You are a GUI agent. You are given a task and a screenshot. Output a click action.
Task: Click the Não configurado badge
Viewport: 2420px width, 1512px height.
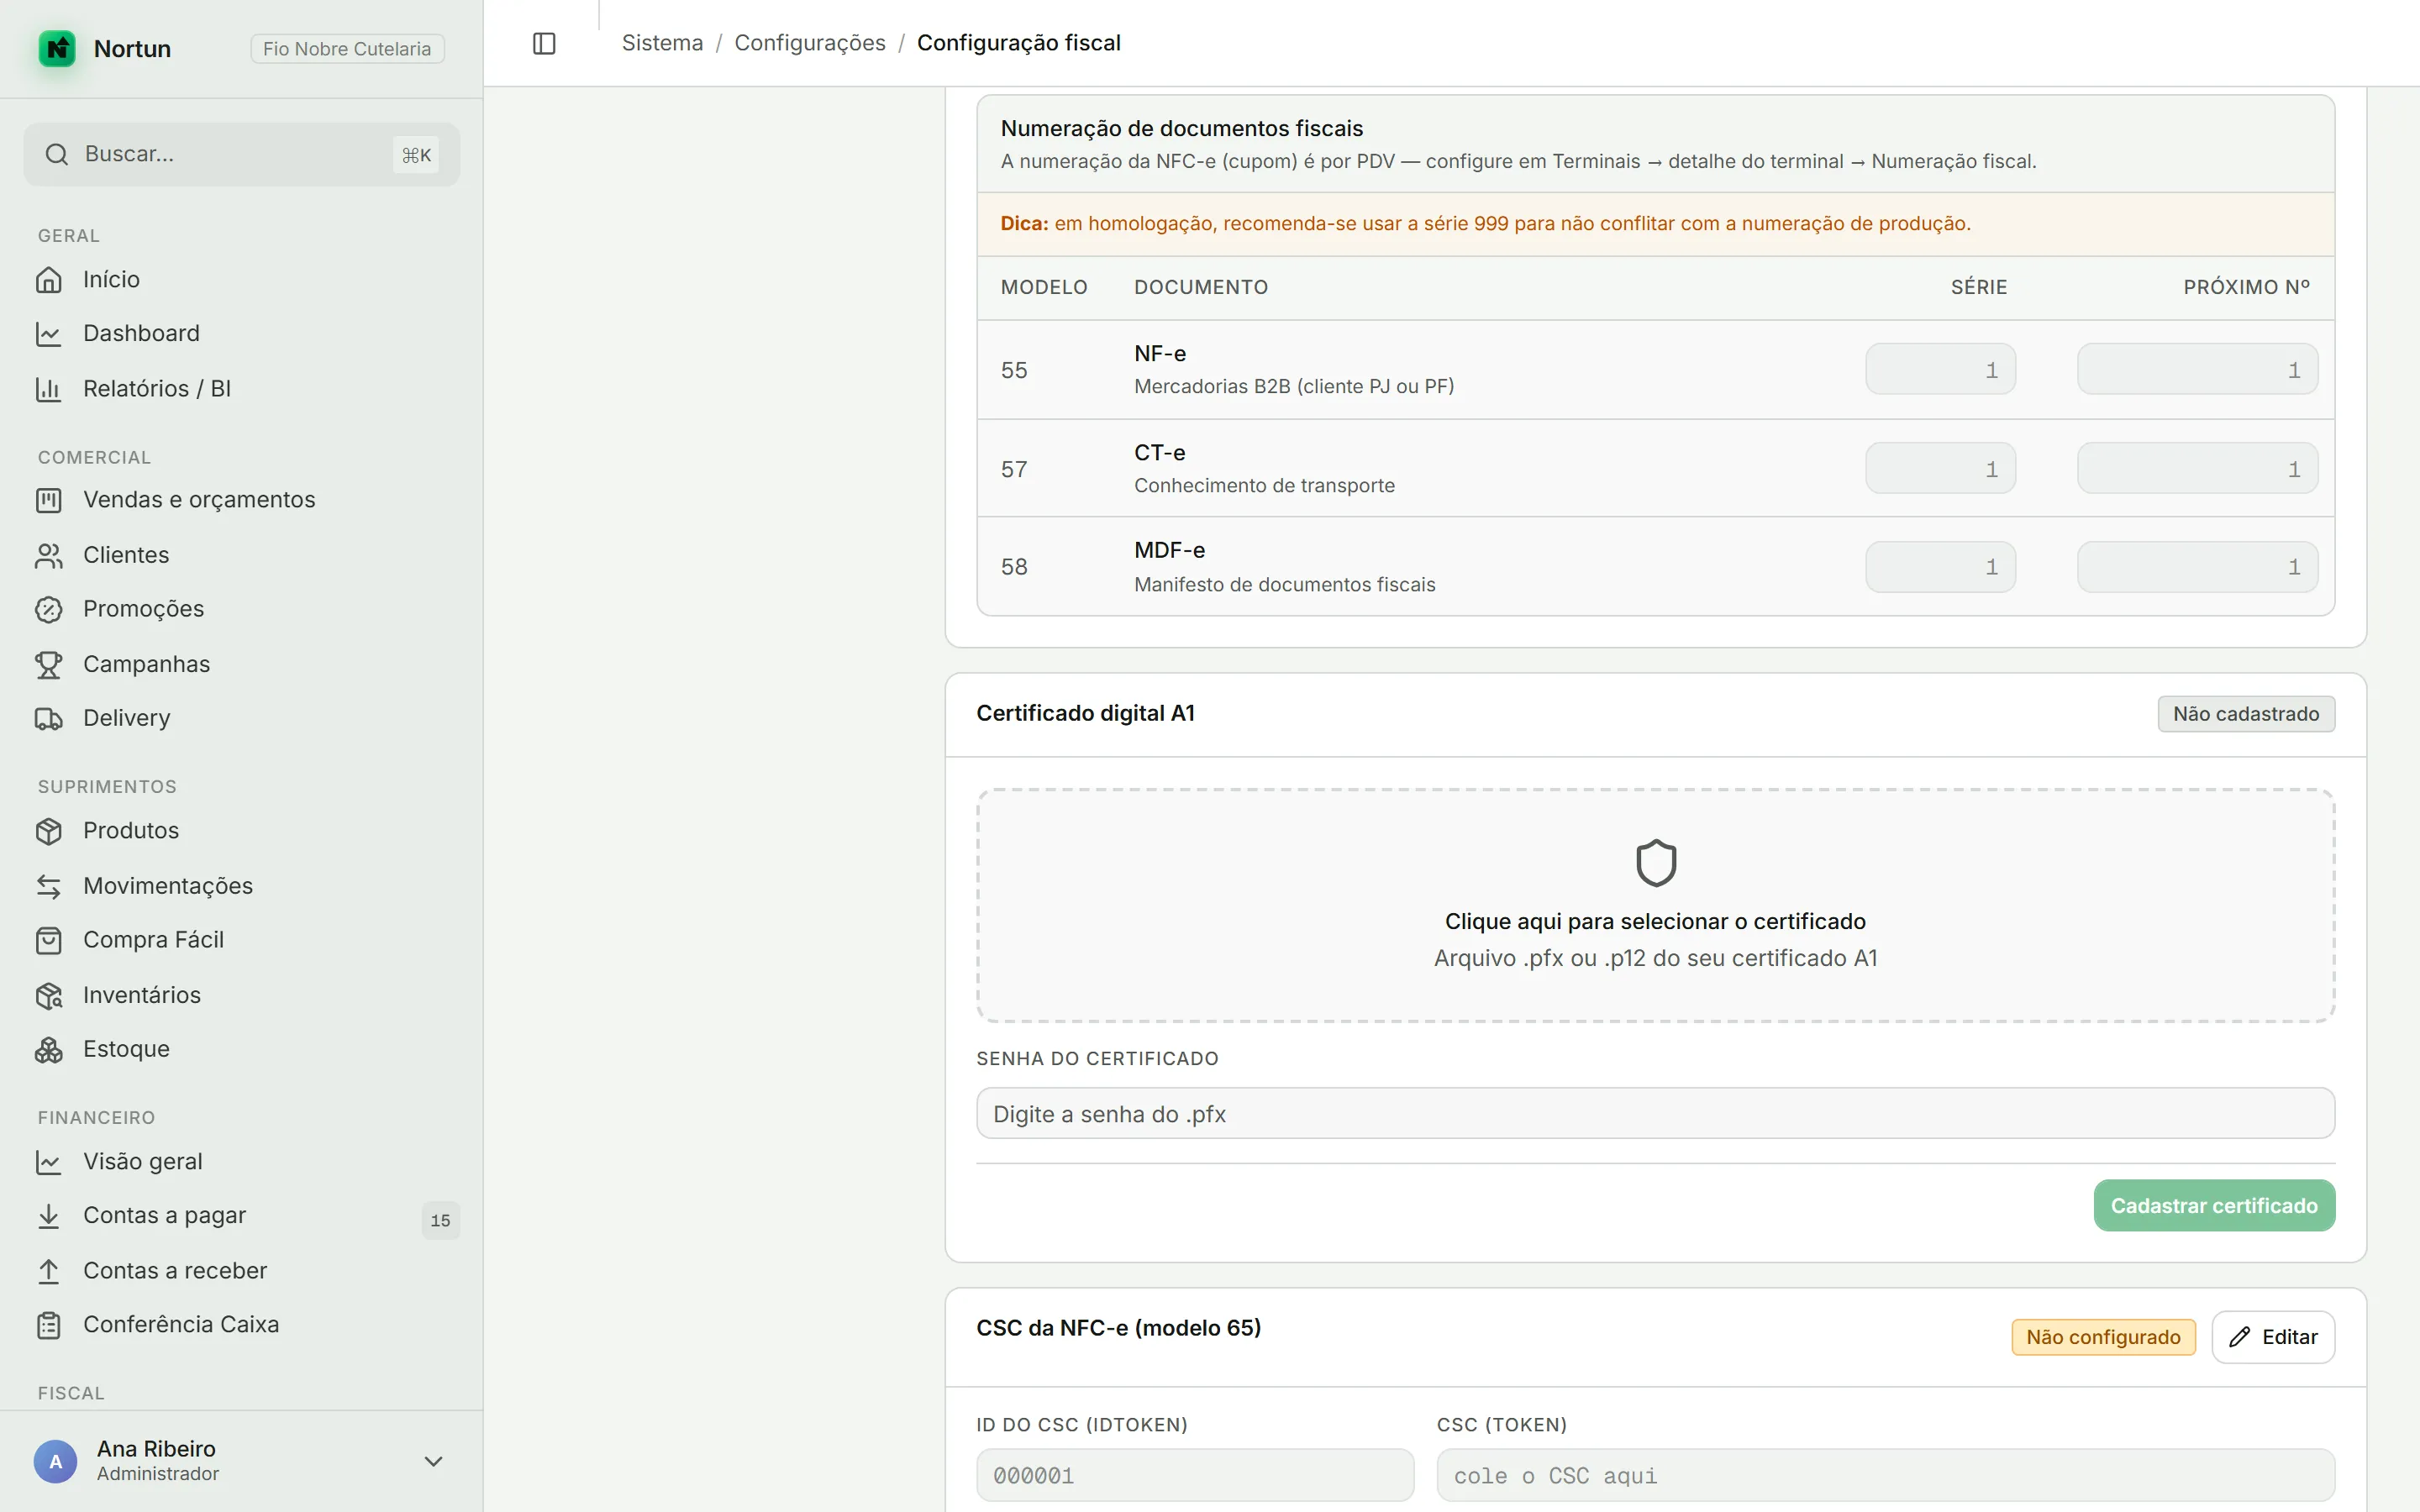click(2103, 1337)
